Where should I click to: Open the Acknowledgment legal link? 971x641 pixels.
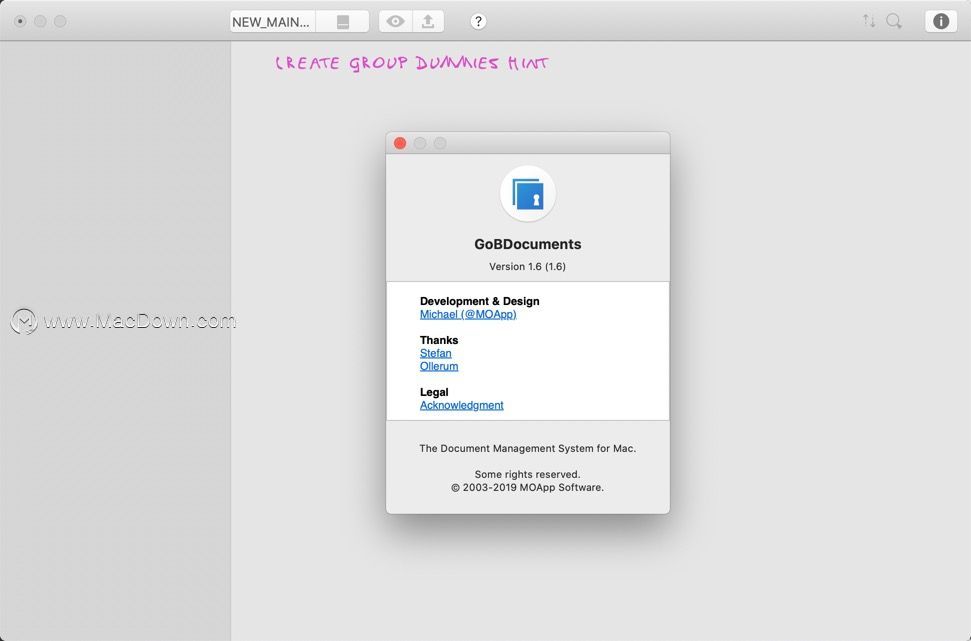(x=461, y=406)
